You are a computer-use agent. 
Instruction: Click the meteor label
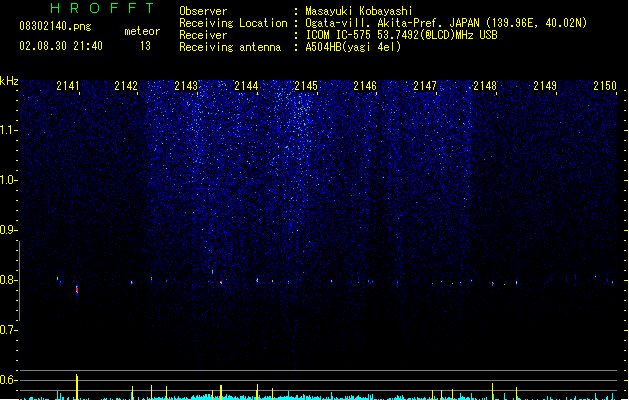click(x=142, y=31)
